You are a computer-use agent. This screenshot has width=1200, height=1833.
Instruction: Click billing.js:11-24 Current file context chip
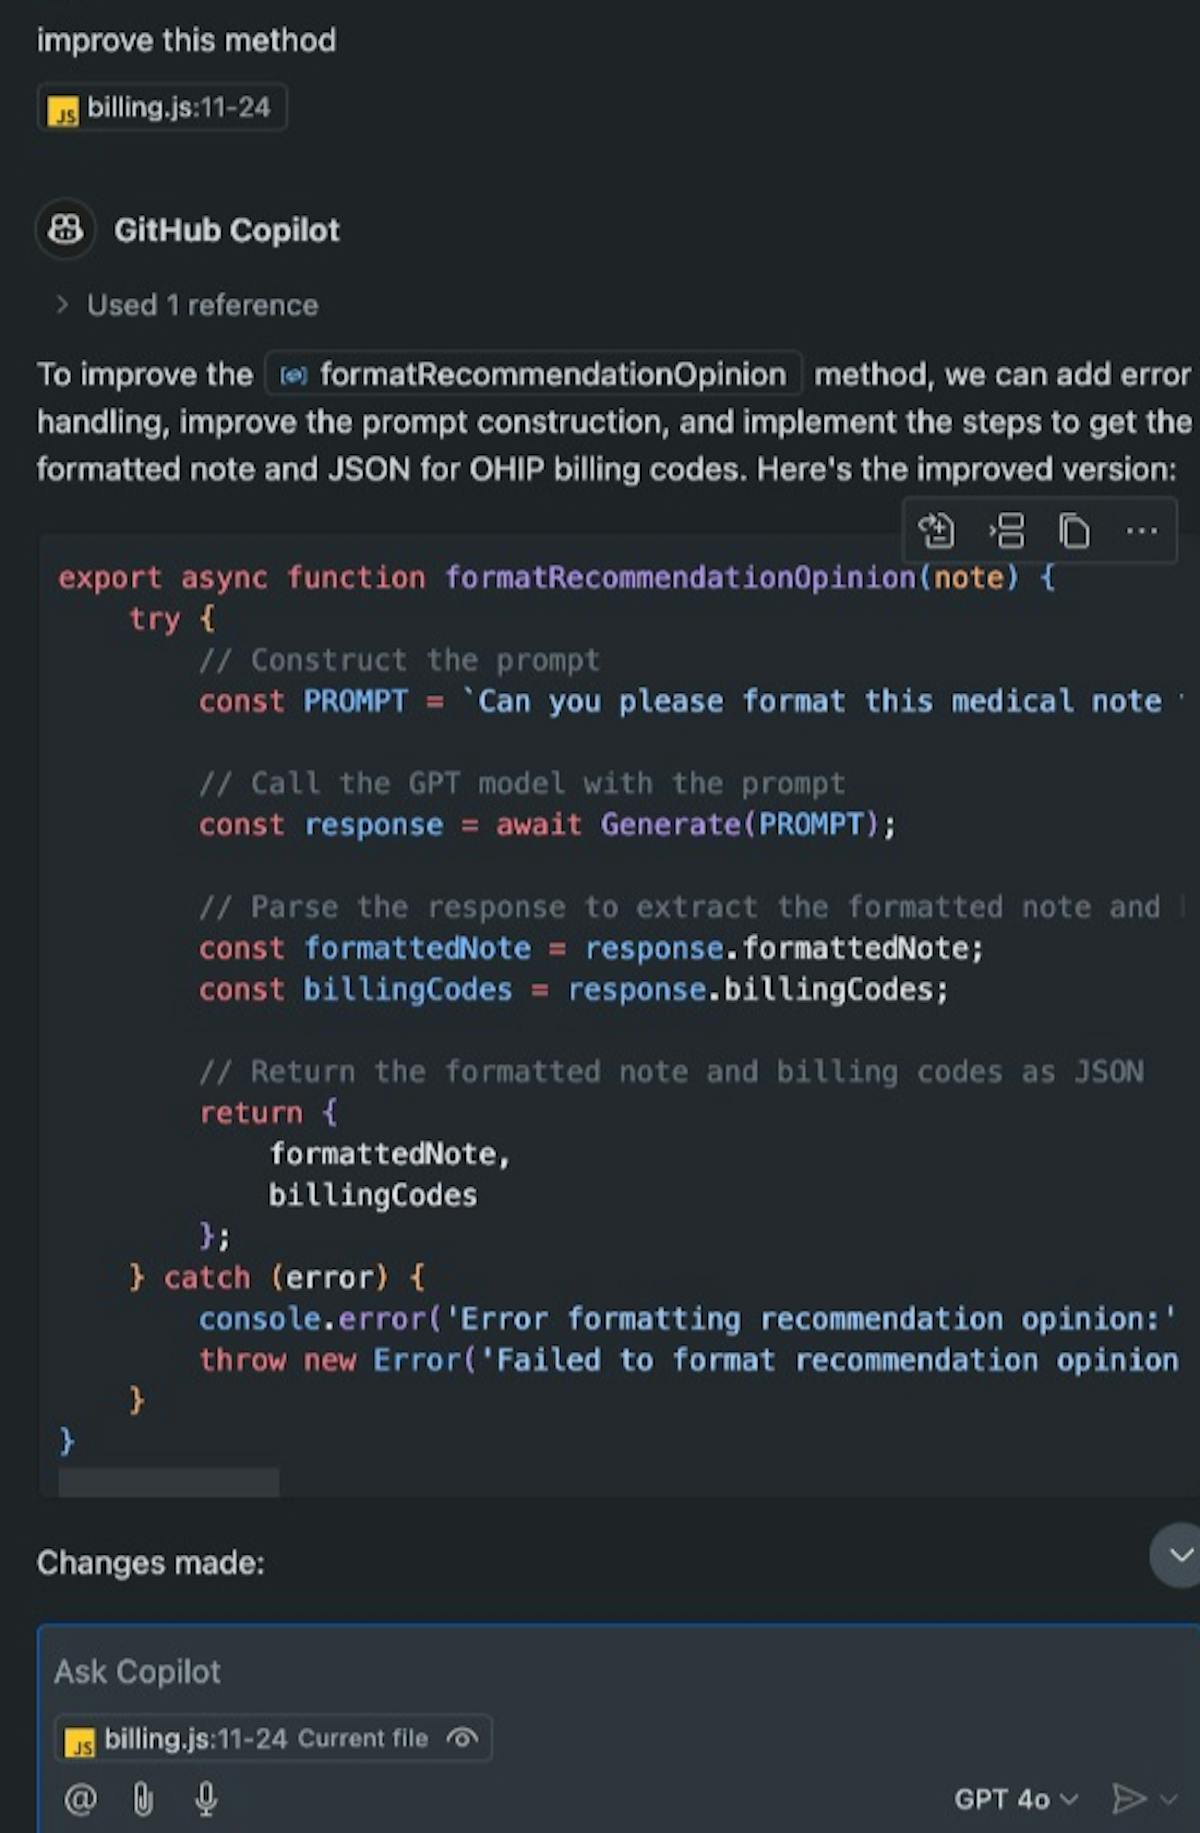click(250, 1739)
